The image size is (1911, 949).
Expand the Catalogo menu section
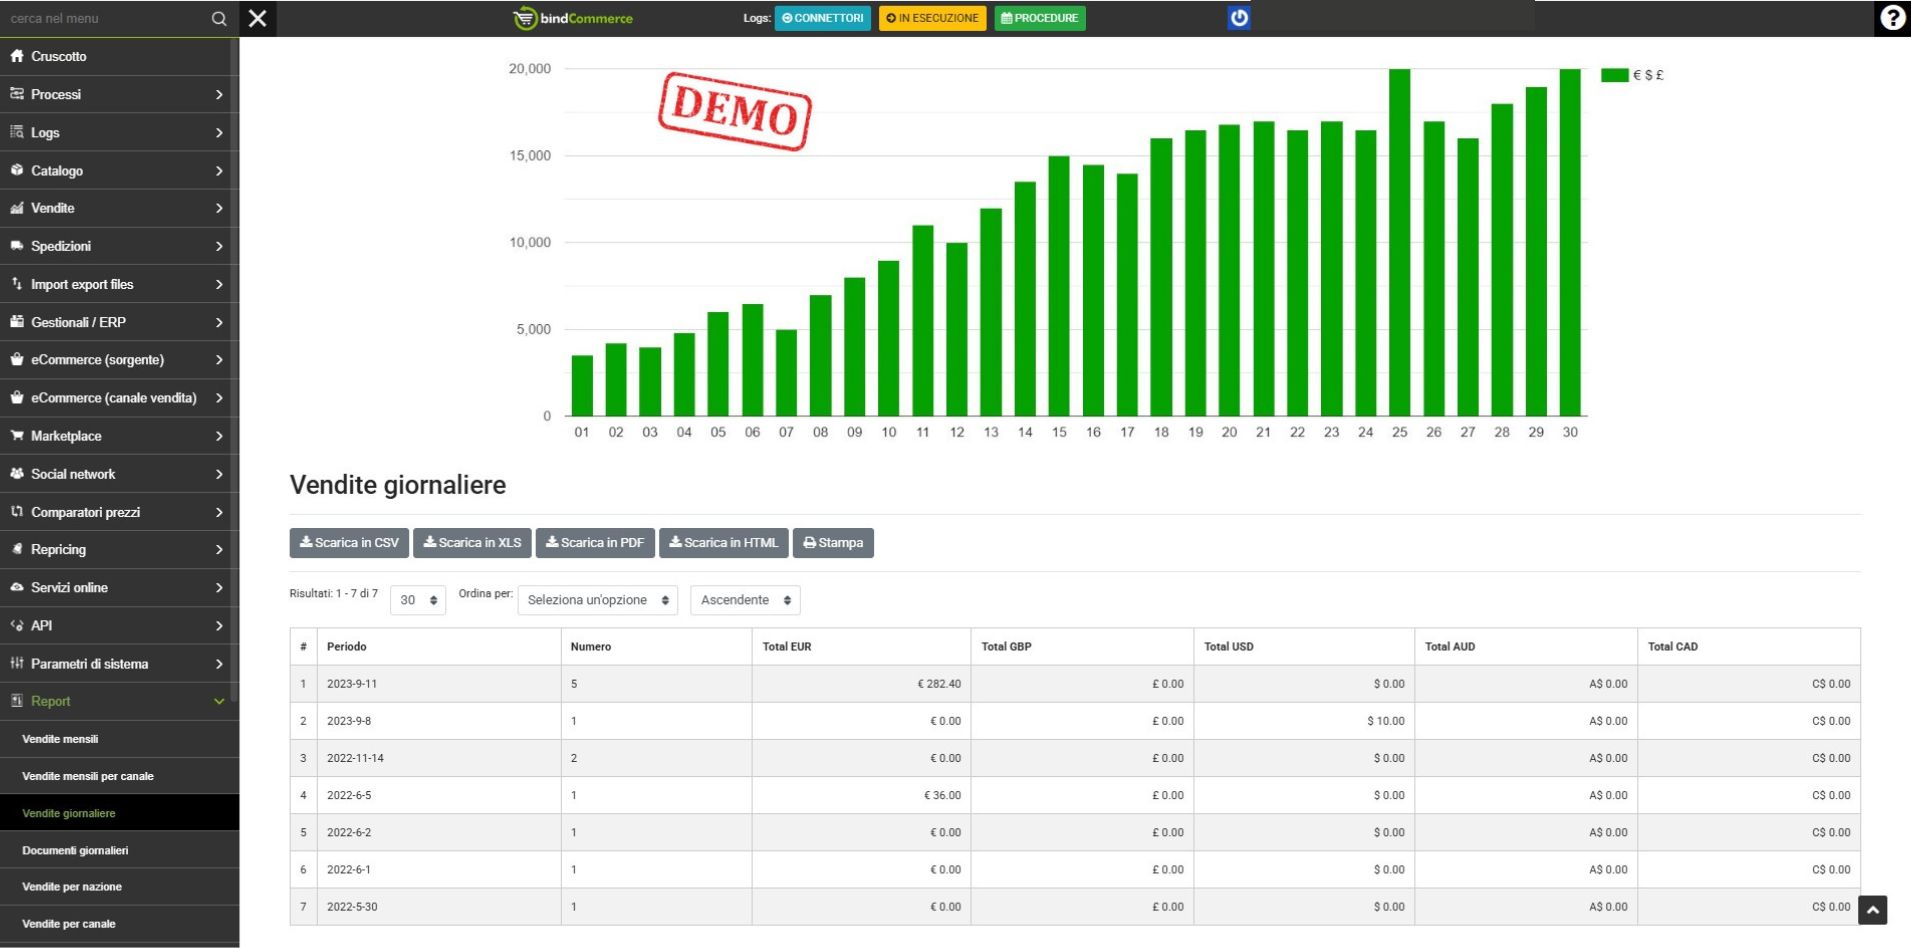(119, 171)
